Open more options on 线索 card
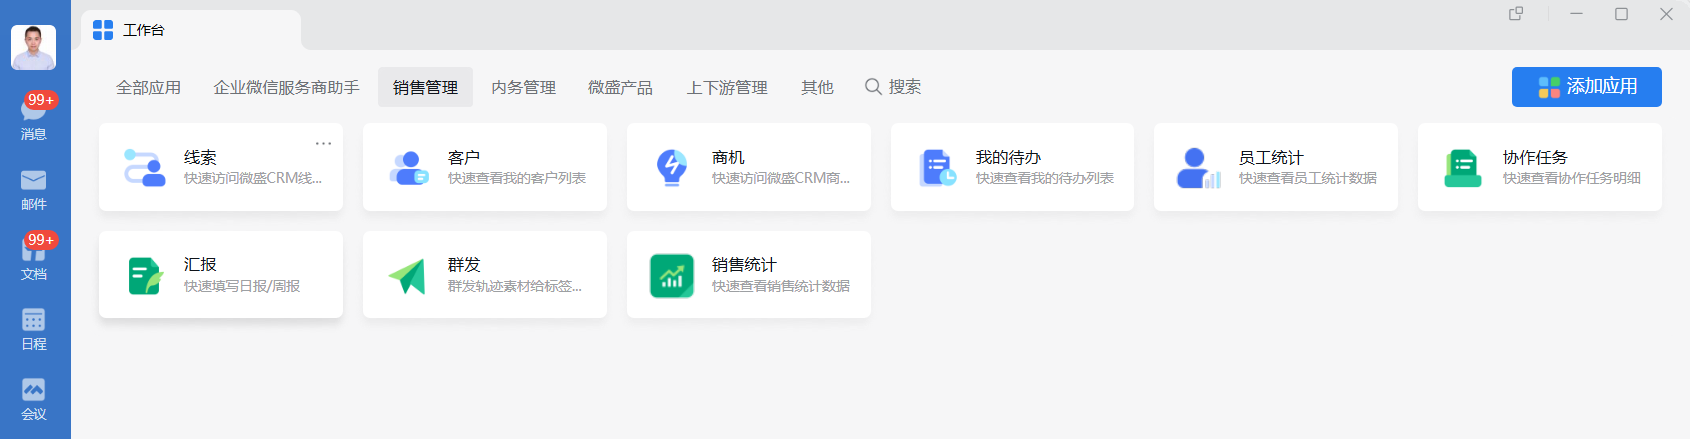Viewport: 1690px width, 439px height. 323,143
